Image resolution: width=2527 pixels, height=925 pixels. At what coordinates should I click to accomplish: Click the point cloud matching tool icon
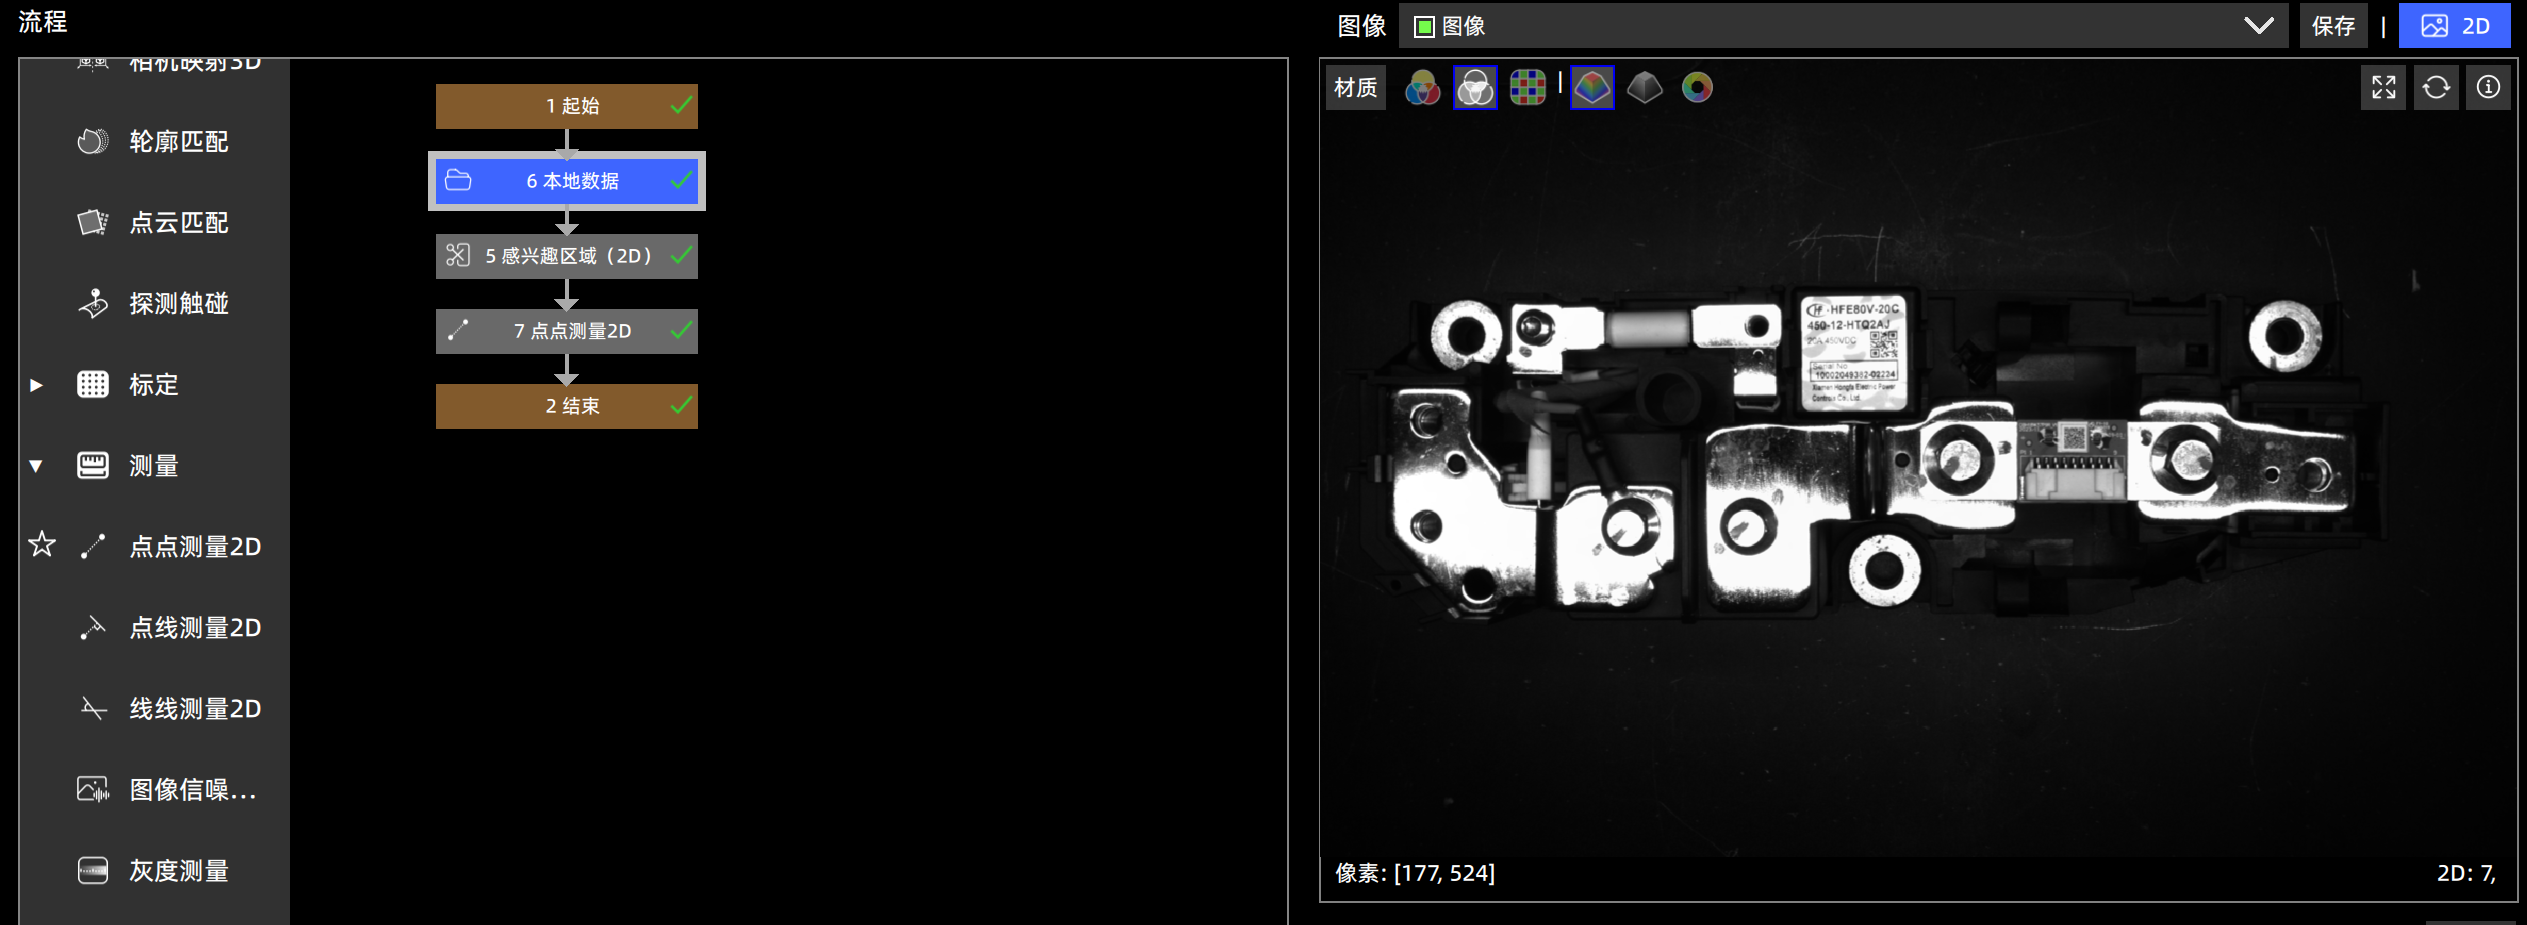pyautogui.click(x=93, y=222)
